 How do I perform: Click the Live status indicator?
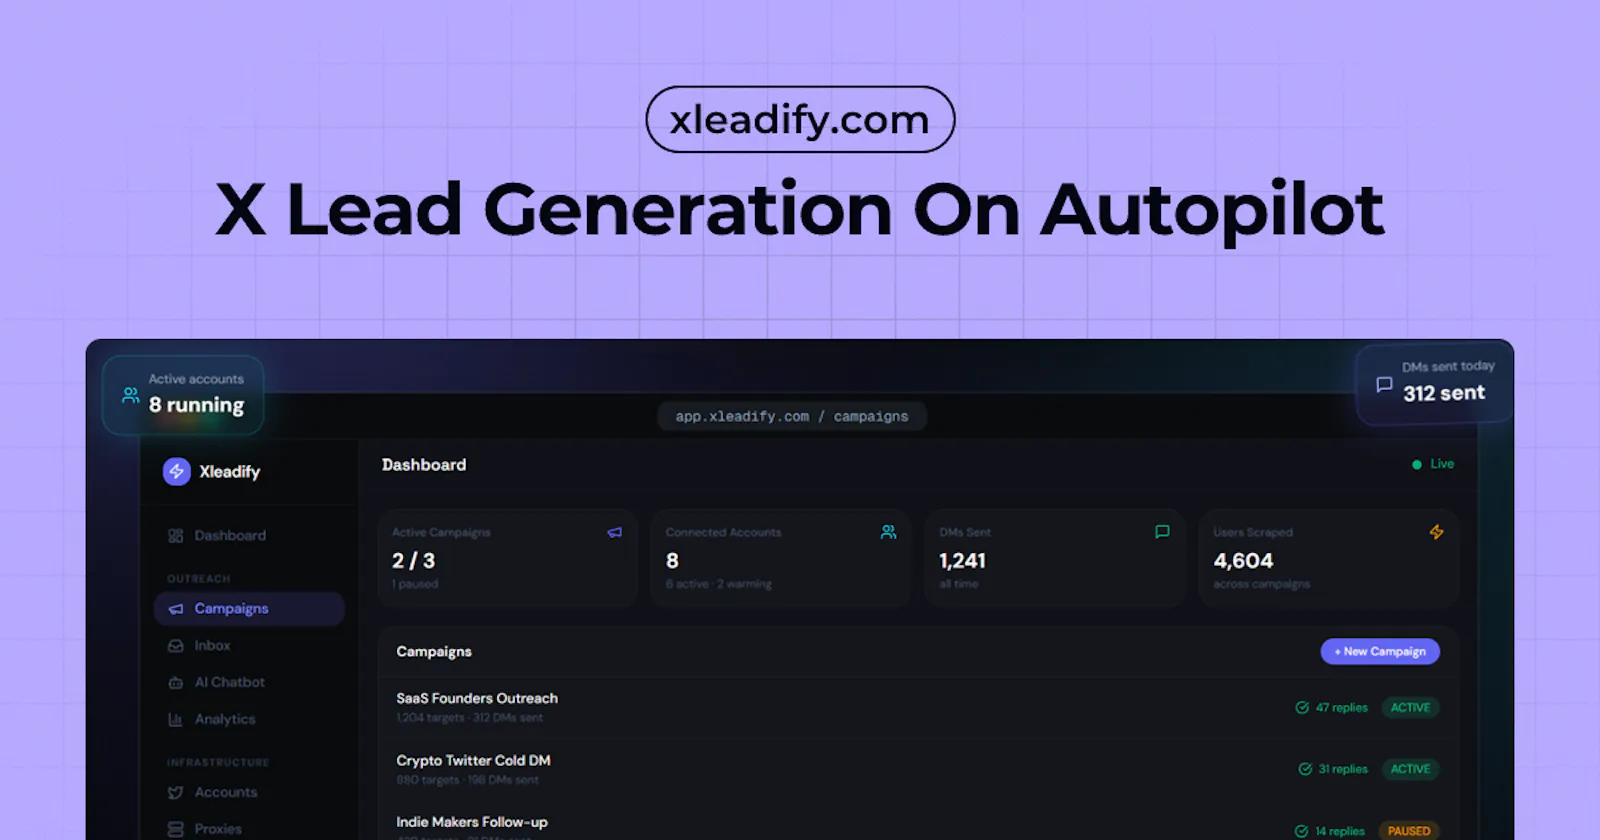[1433, 464]
